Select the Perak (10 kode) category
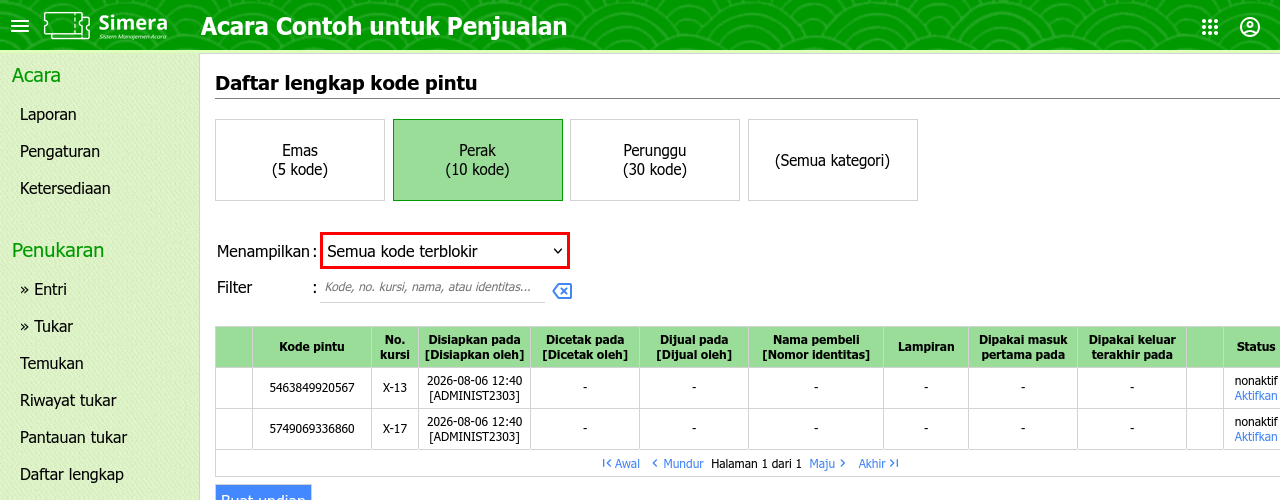 [478, 160]
